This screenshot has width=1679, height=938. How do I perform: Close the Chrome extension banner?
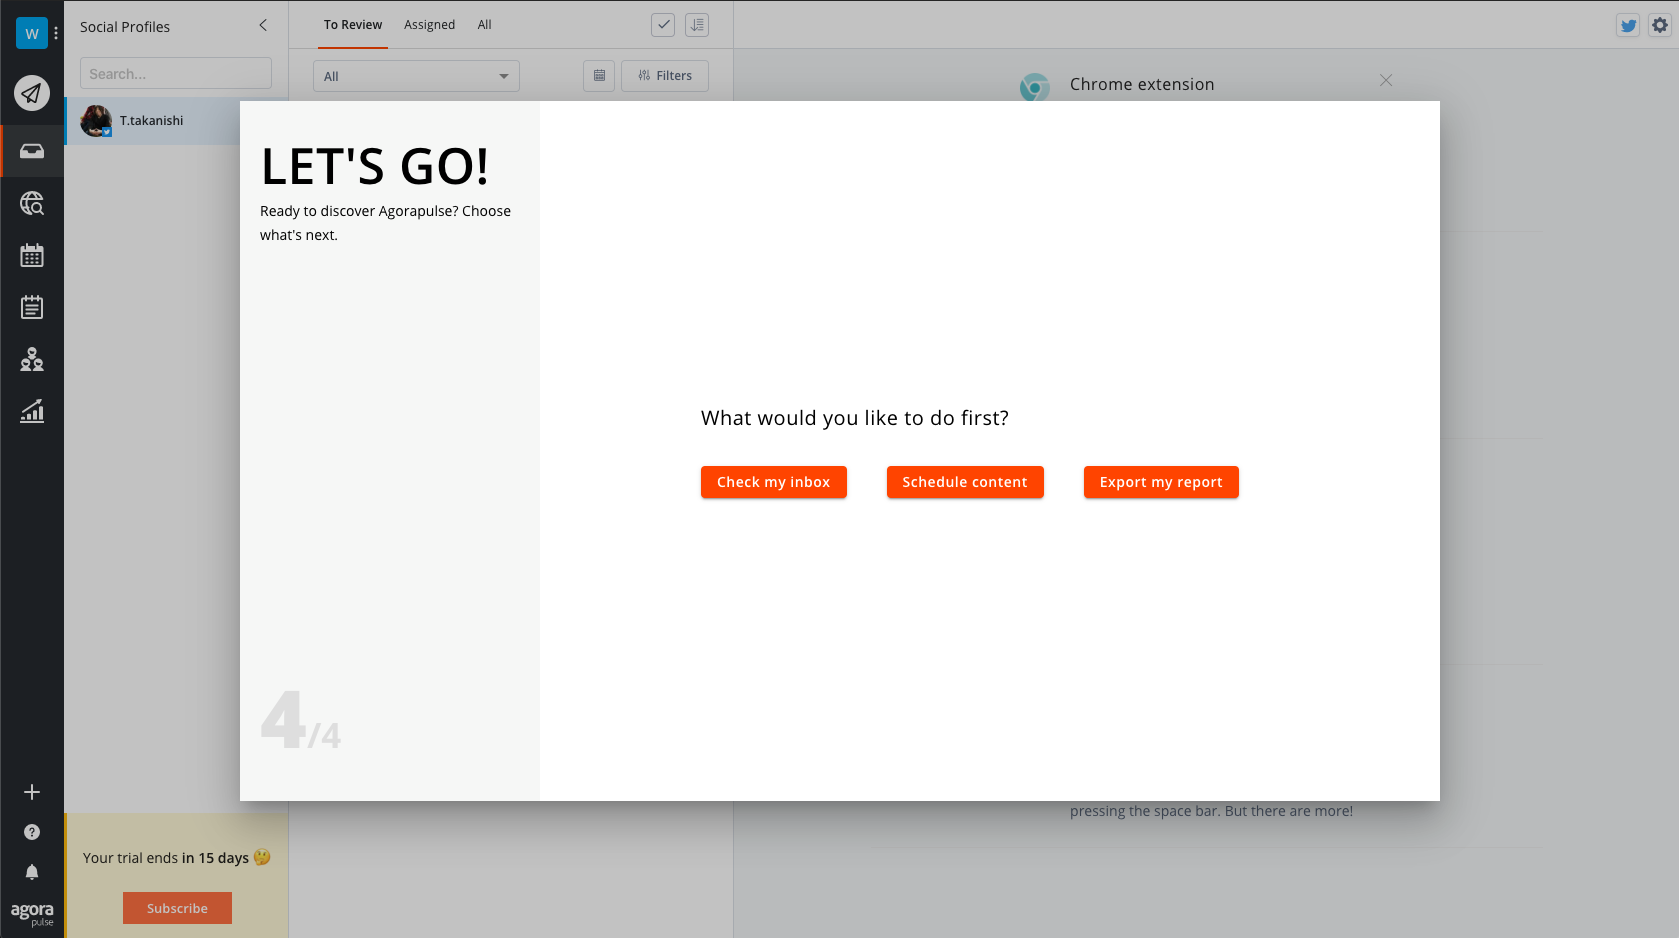point(1386,80)
